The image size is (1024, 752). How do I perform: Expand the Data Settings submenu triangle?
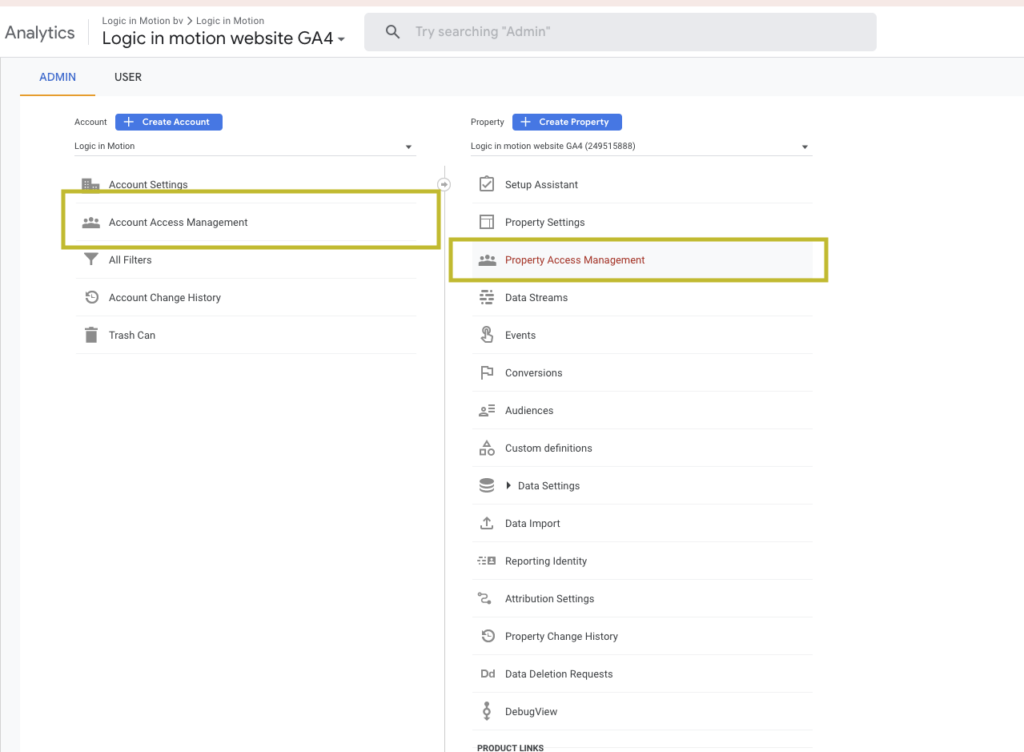(509, 486)
